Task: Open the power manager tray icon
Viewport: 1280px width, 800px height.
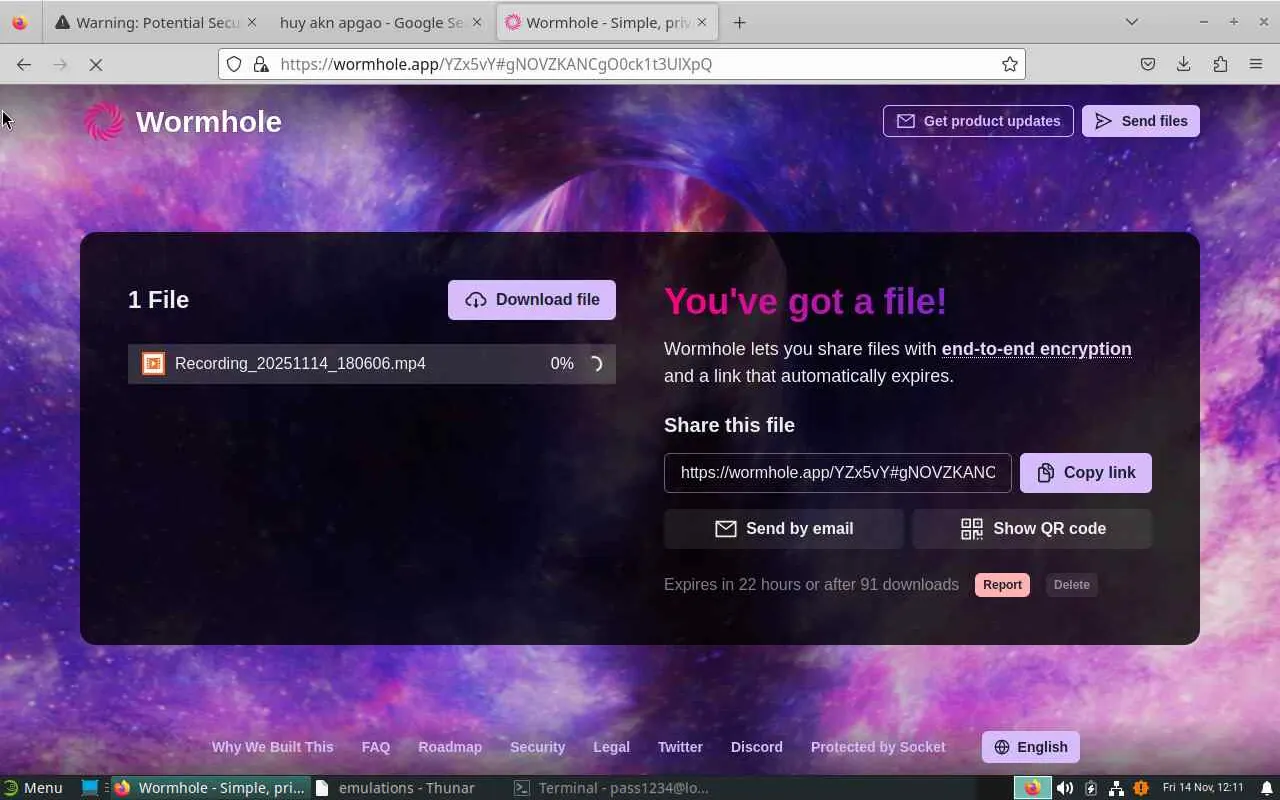Action: [1091, 788]
